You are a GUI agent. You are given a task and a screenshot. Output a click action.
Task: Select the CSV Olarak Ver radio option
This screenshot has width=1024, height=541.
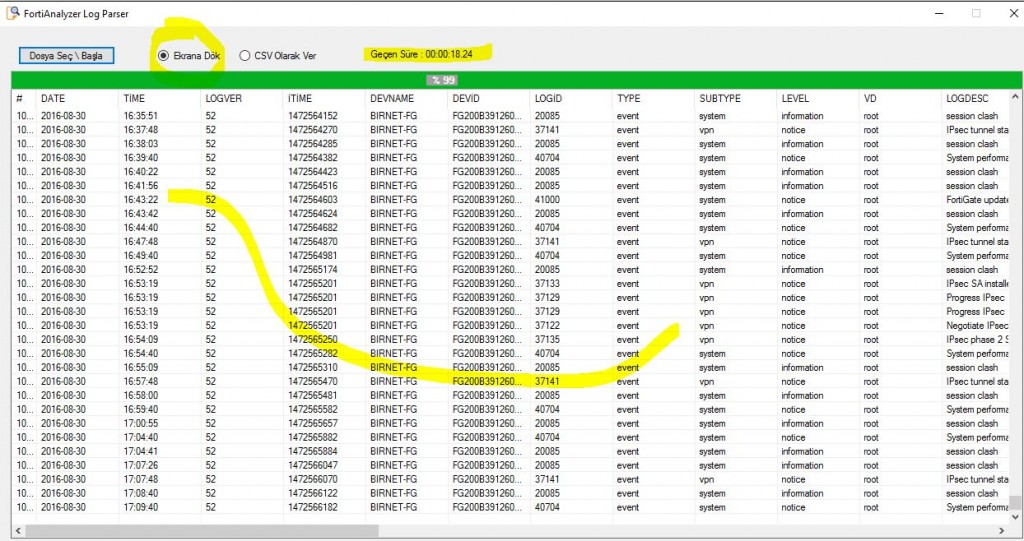click(278, 56)
